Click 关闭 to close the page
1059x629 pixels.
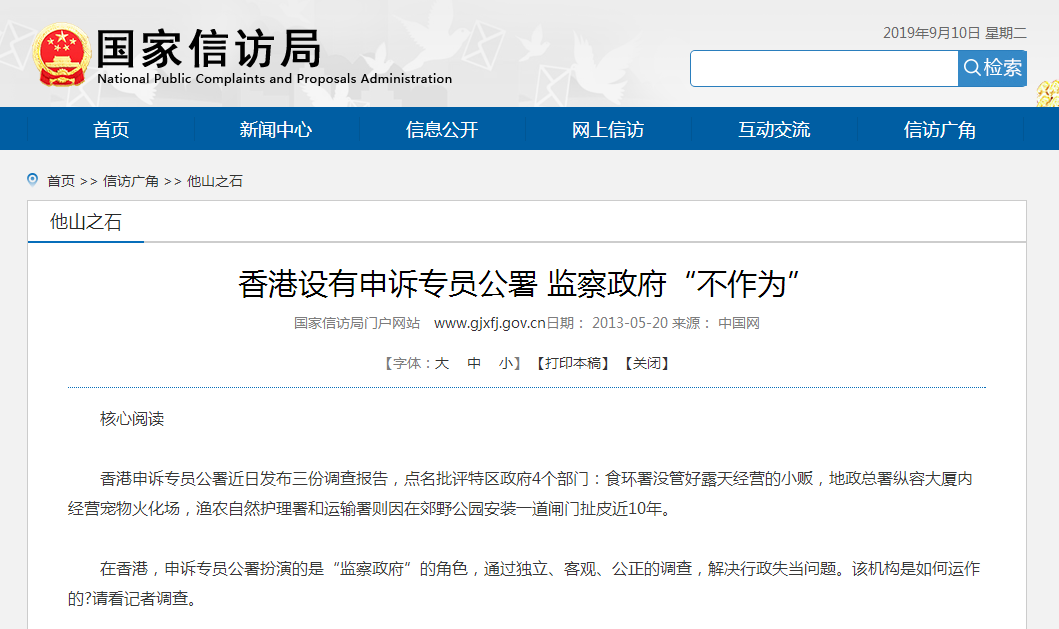pos(646,363)
